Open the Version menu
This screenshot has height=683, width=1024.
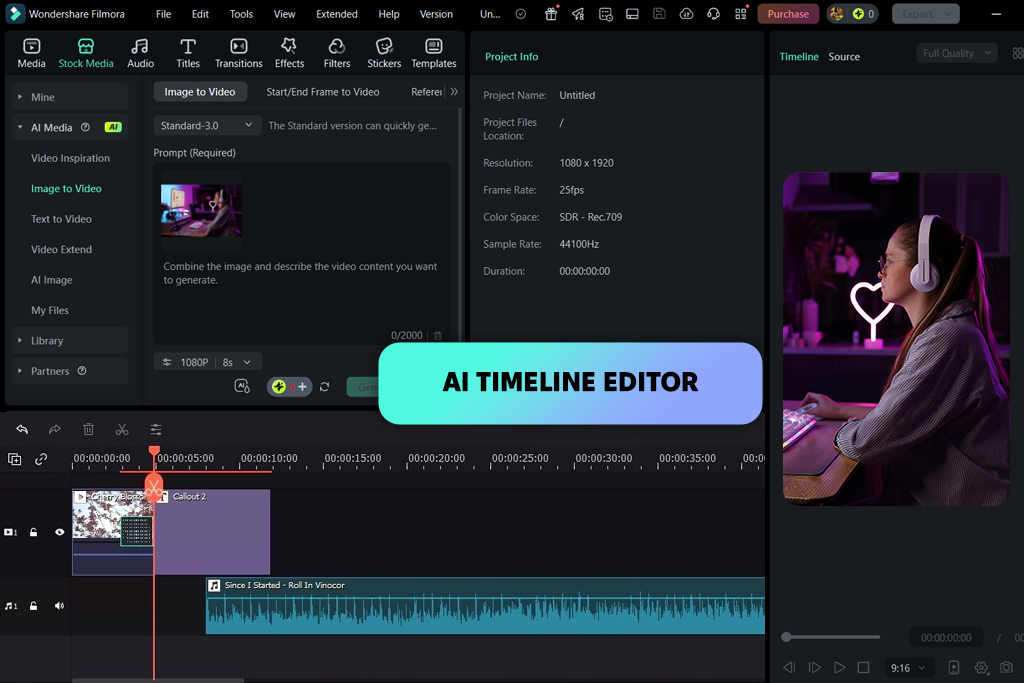click(x=436, y=14)
